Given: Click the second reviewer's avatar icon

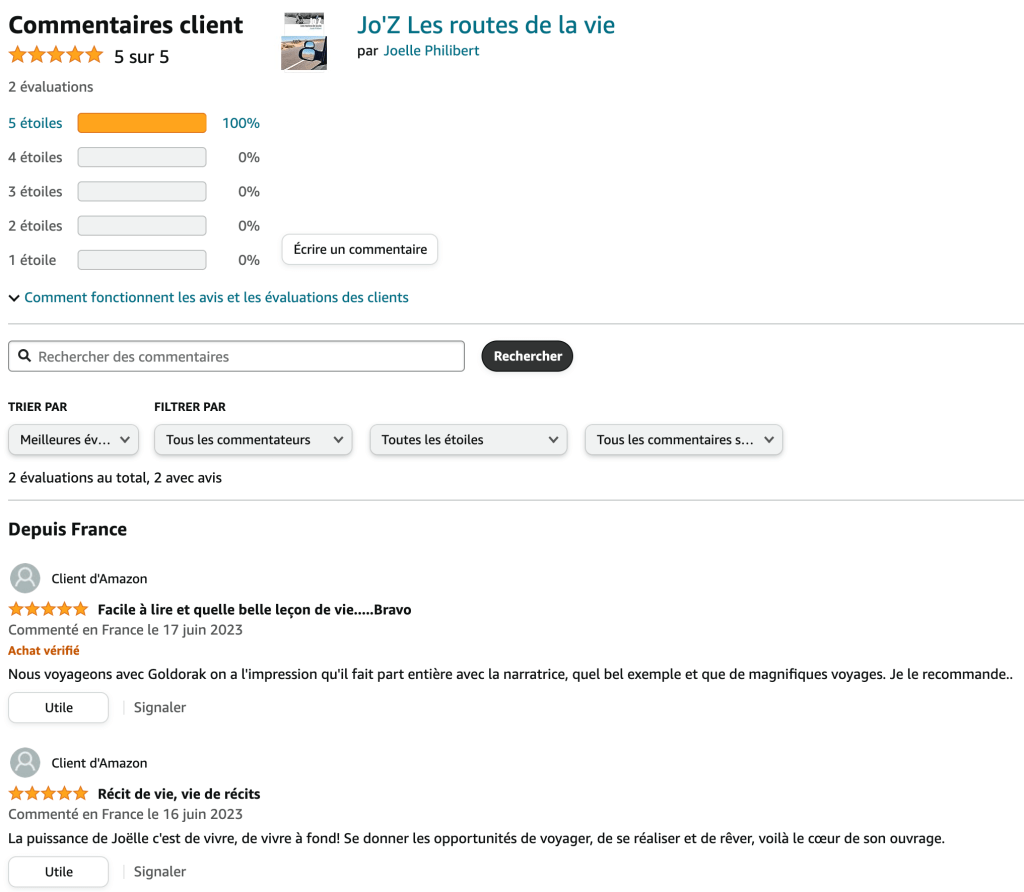Looking at the screenshot, I should (x=25, y=763).
